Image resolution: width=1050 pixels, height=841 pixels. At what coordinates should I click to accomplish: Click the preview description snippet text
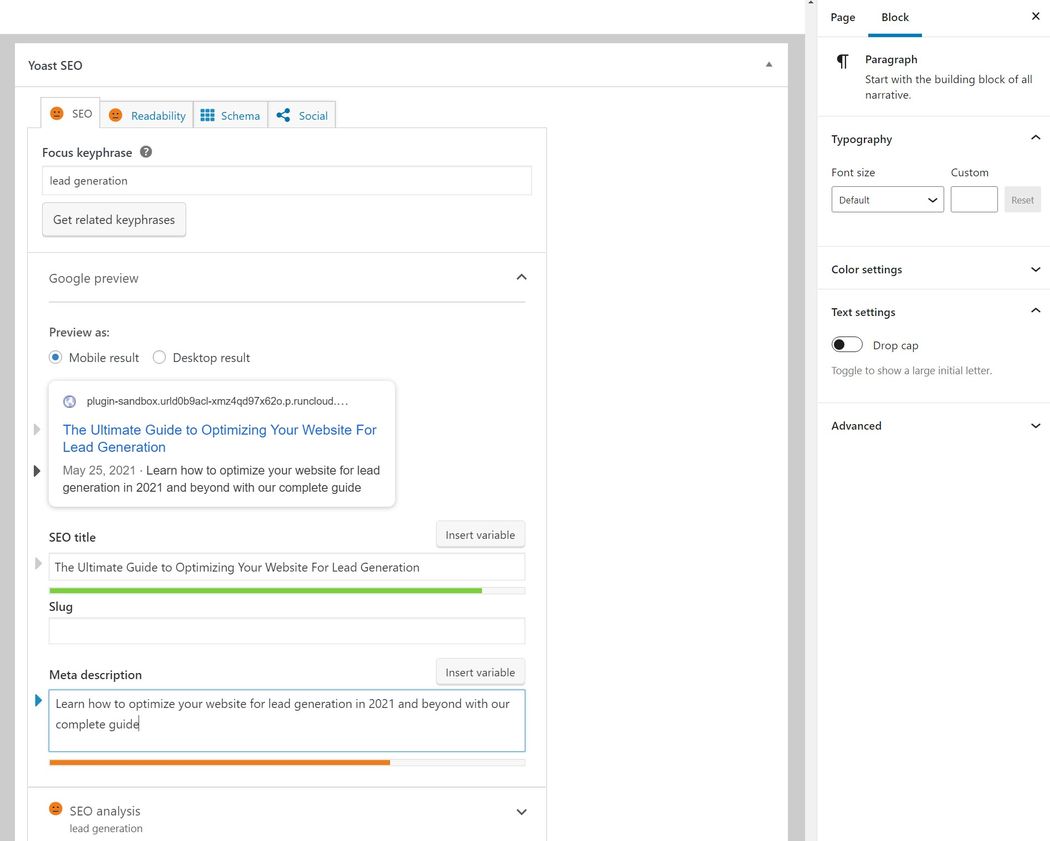tap(221, 479)
